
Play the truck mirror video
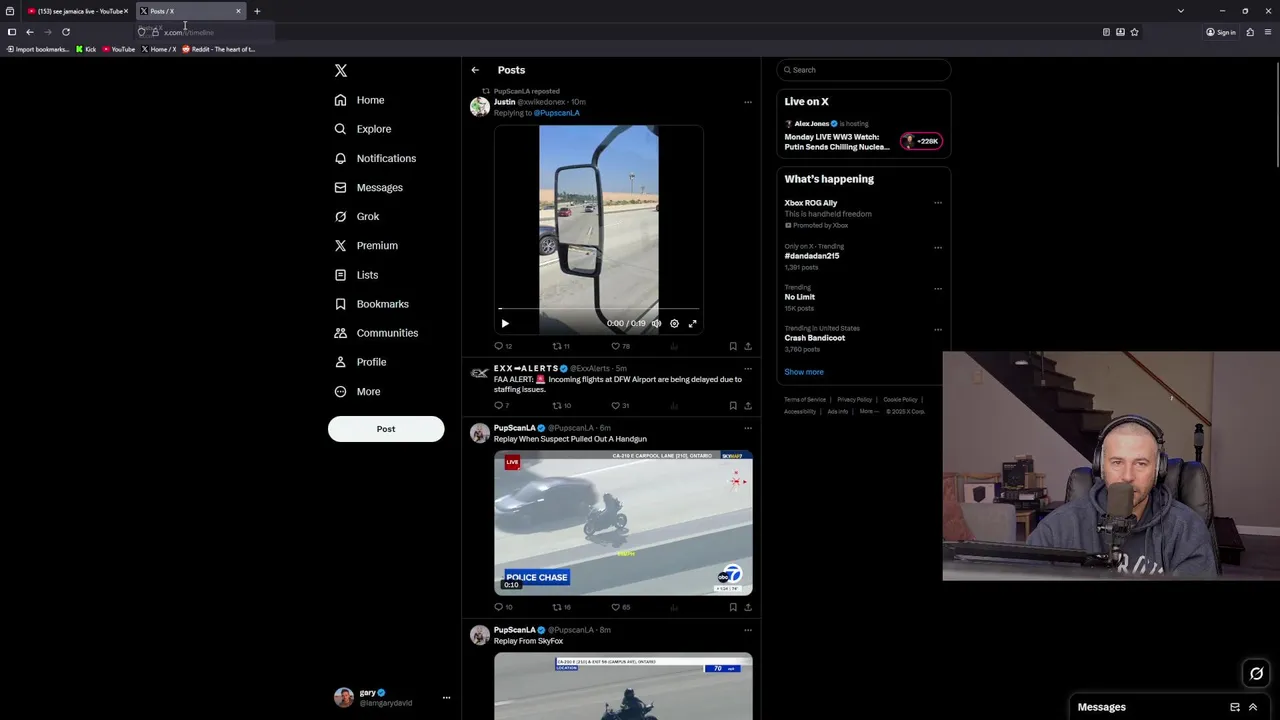pyautogui.click(x=505, y=324)
